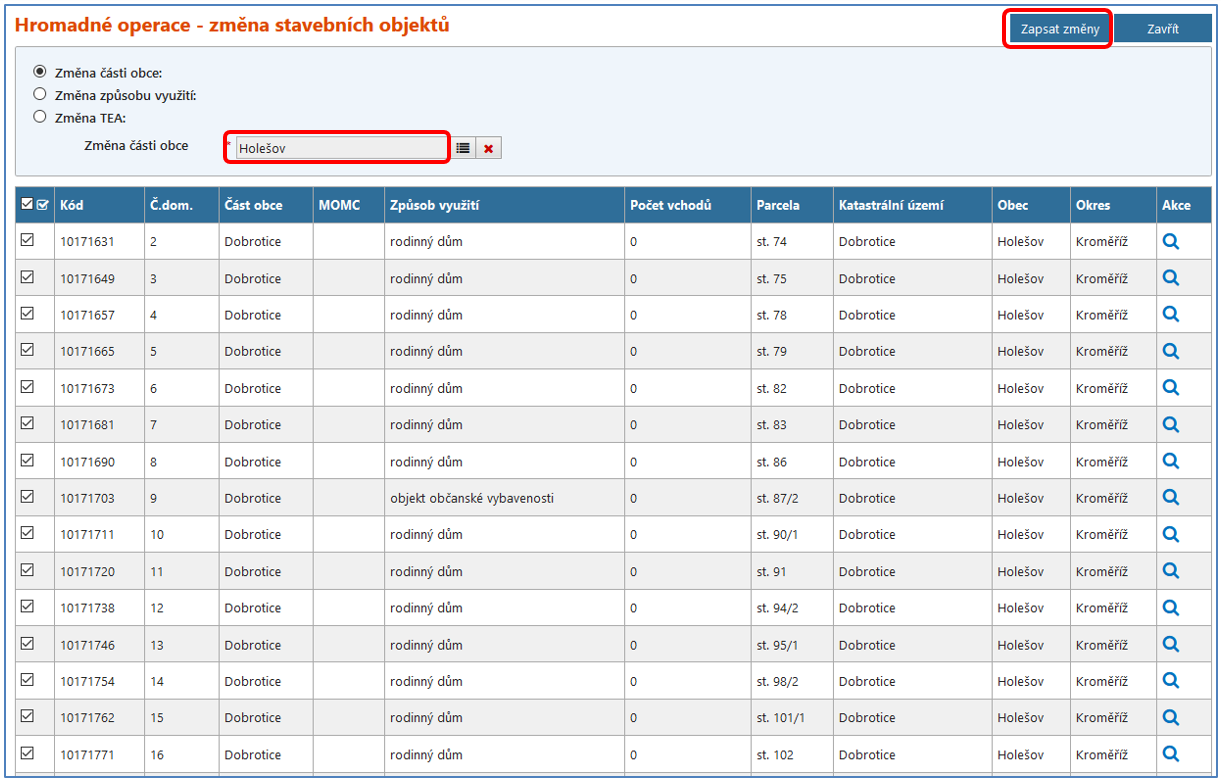
Task: Choose the Změna způsobu využití option
Action: tap(40, 94)
